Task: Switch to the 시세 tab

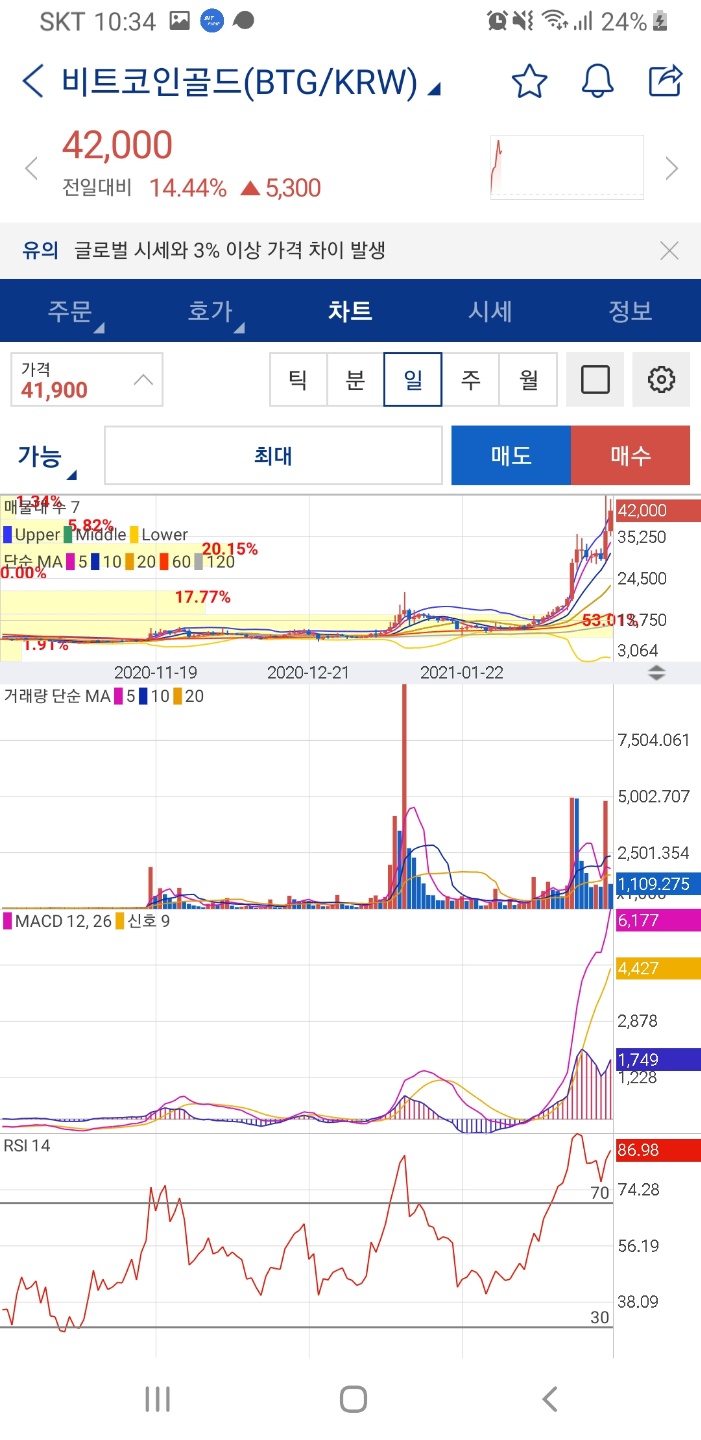Action: click(x=490, y=311)
